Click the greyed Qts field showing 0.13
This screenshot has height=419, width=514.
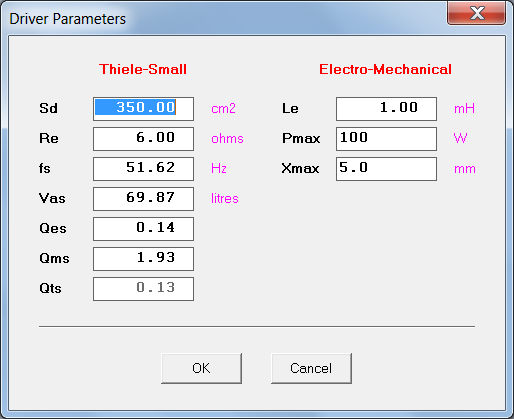coord(143,289)
